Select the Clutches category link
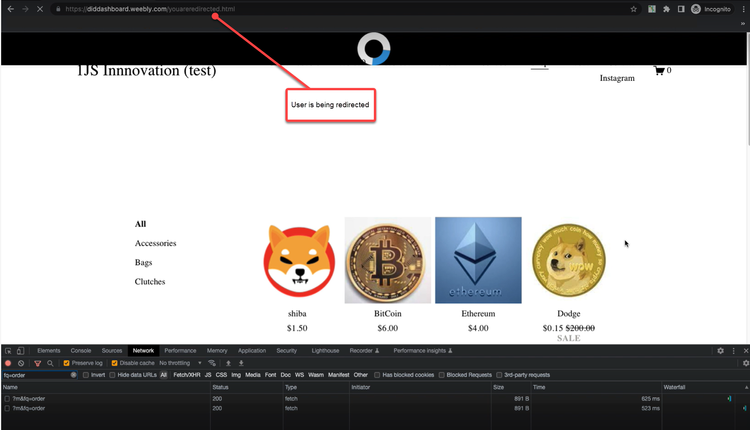 (150, 282)
